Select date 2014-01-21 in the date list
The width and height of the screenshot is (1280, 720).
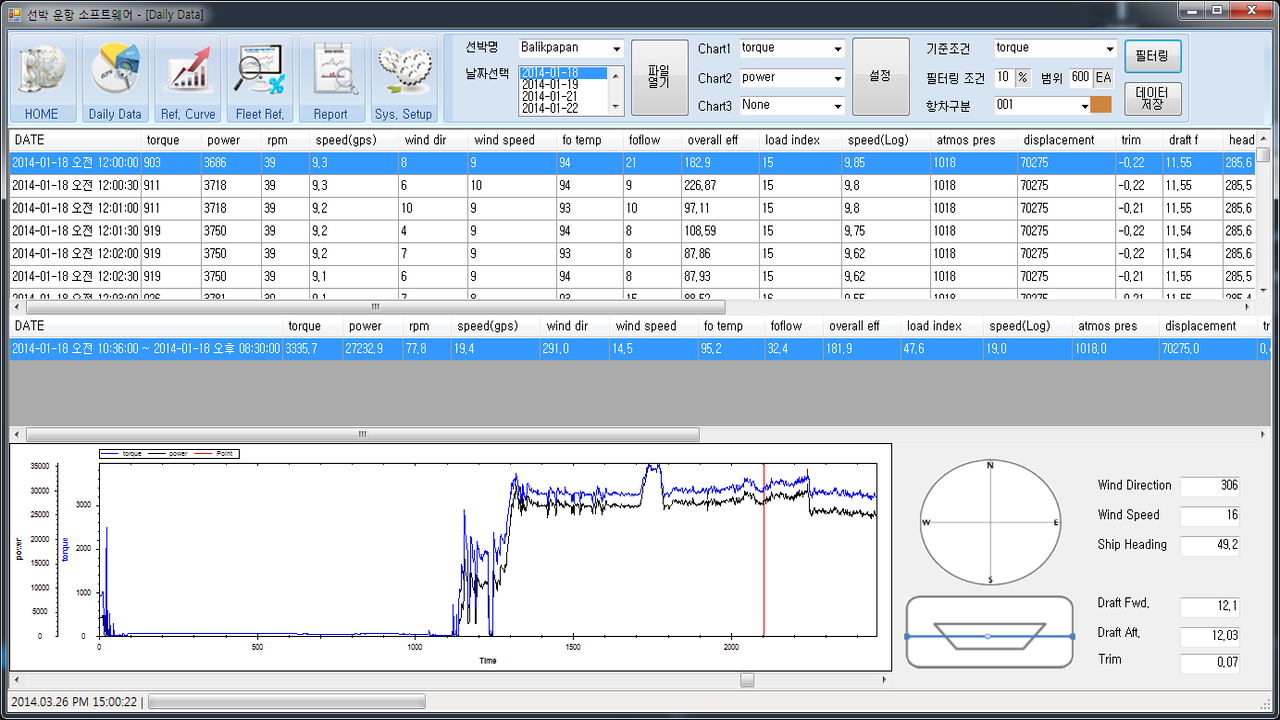pos(549,96)
